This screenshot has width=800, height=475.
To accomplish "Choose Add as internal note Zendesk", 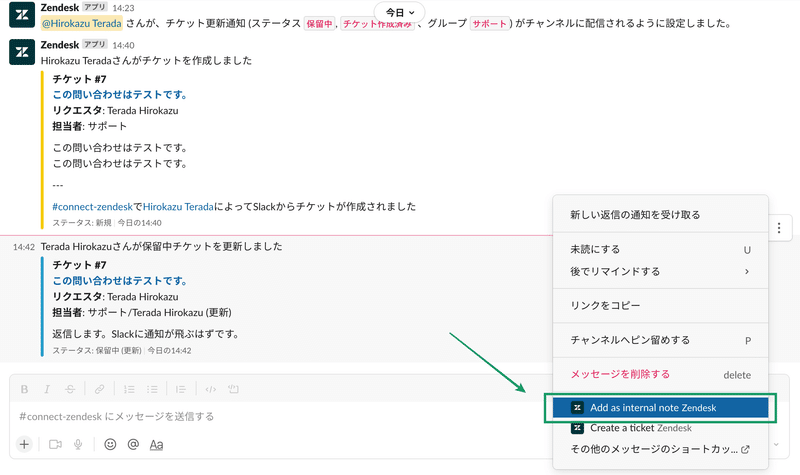I will (661, 408).
